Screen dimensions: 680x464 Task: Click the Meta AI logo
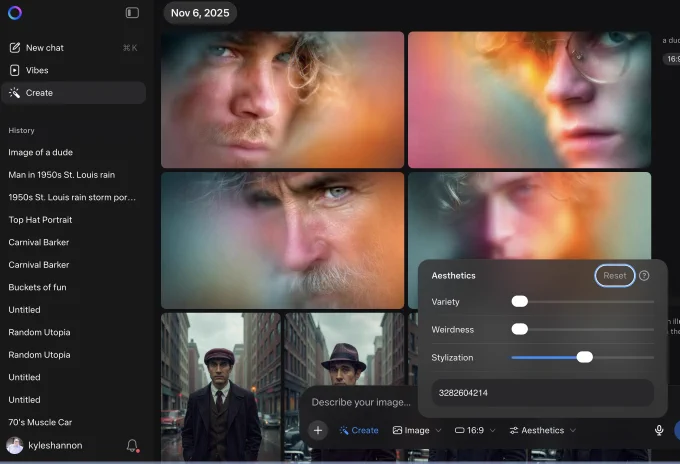tap(14, 13)
